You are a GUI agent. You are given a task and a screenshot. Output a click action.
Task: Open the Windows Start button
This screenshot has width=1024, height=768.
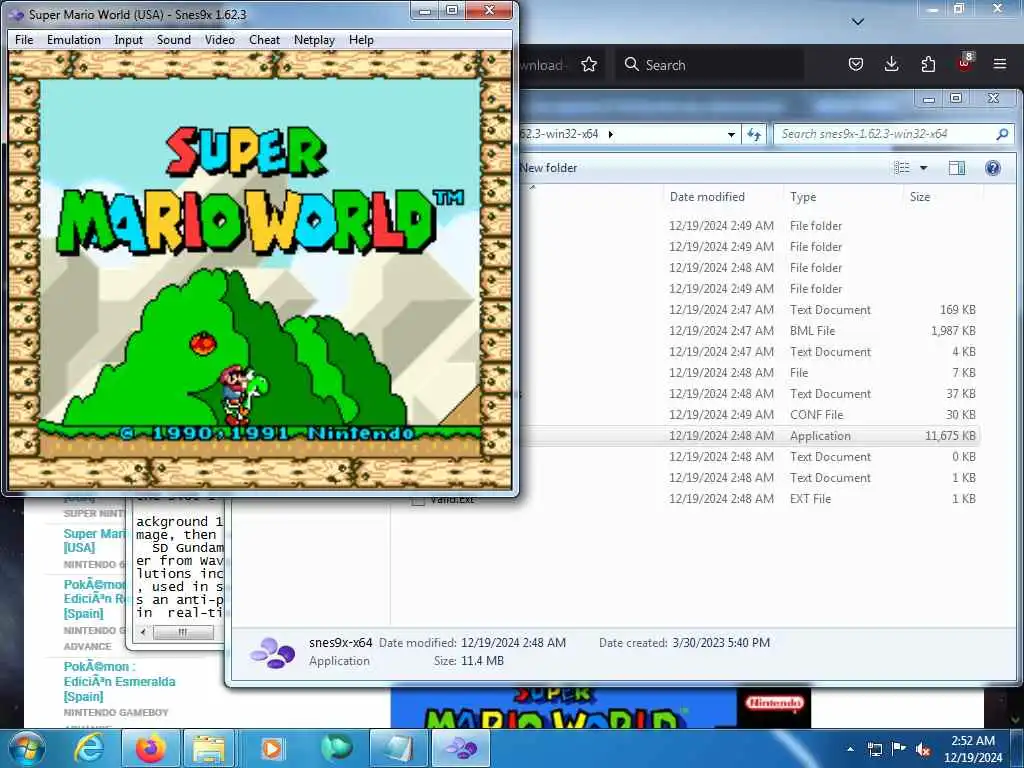tap(27, 748)
